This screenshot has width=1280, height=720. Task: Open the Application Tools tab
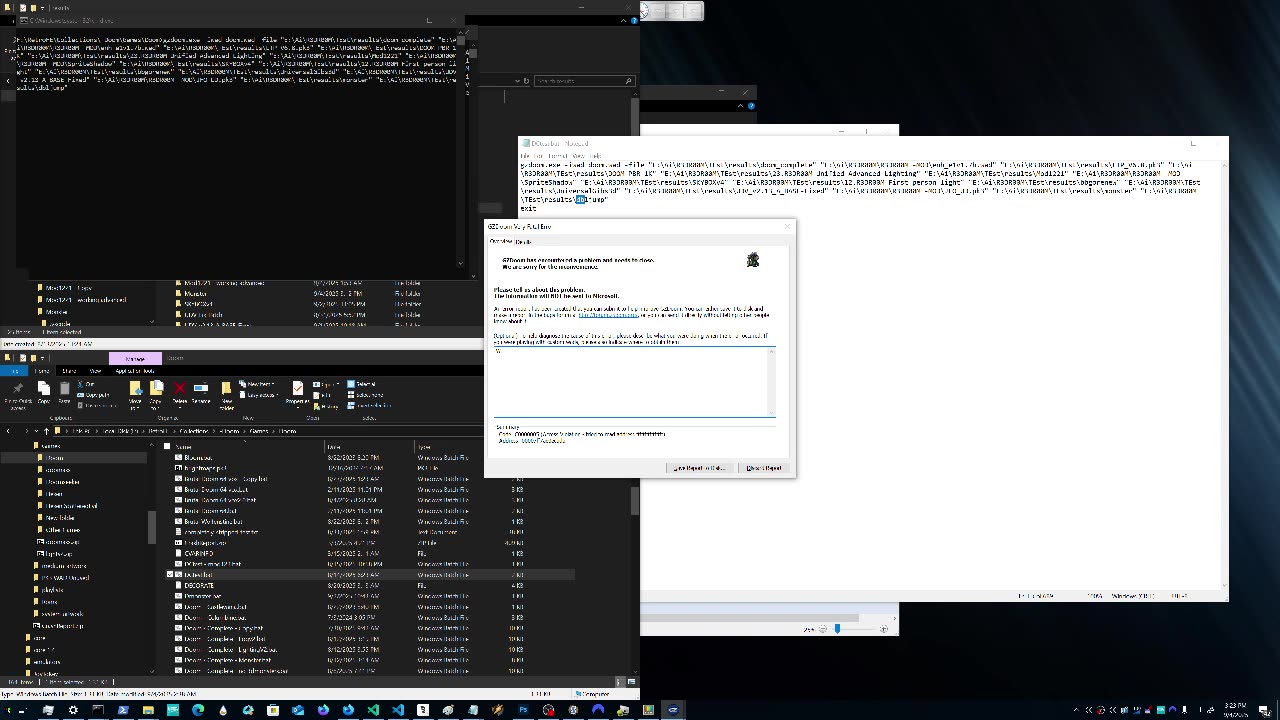134,370
